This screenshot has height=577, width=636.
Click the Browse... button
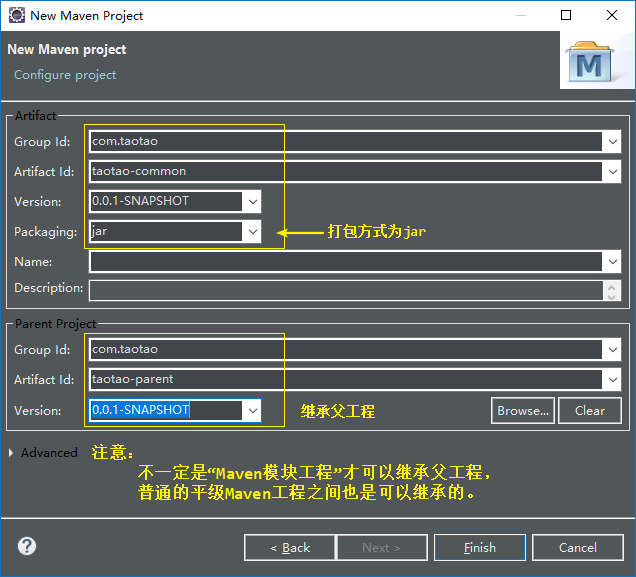pos(523,411)
